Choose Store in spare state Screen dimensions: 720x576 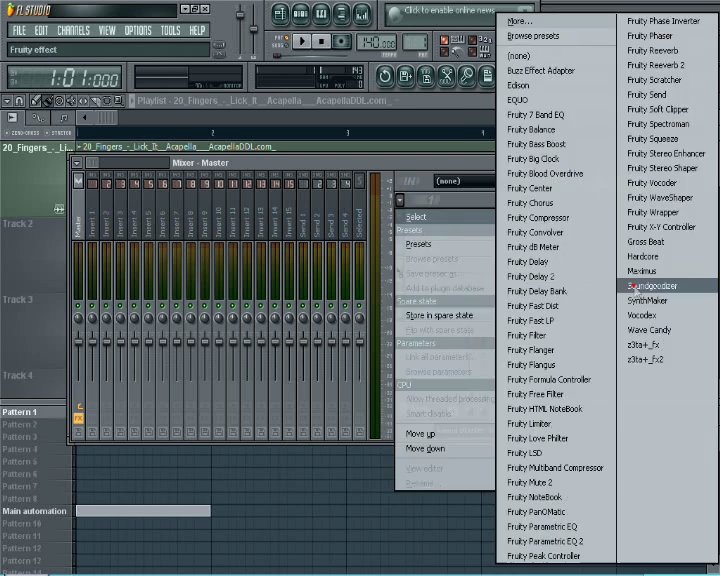coord(445,315)
